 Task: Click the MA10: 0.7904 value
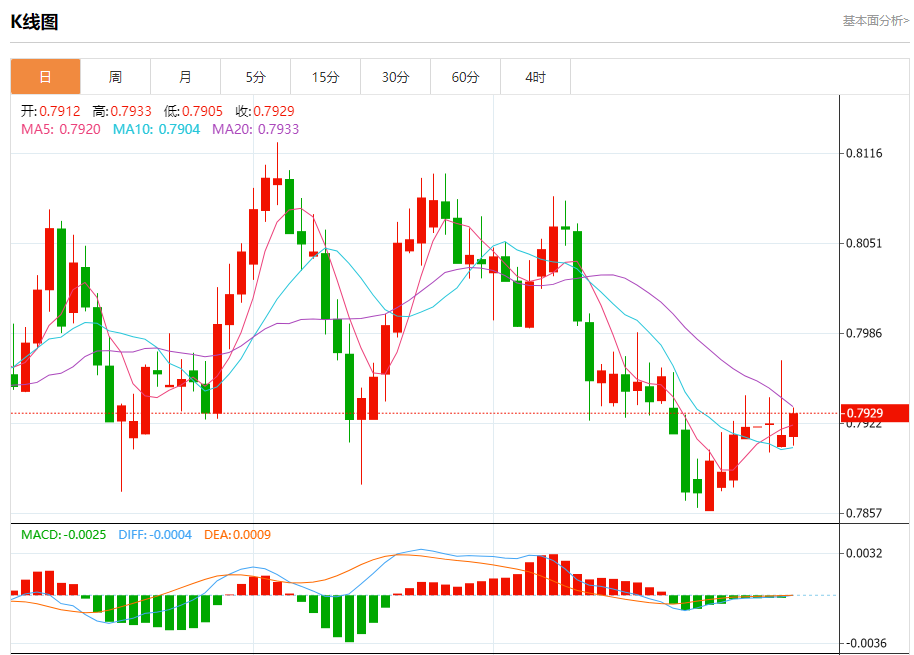click(x=156, y=129)
